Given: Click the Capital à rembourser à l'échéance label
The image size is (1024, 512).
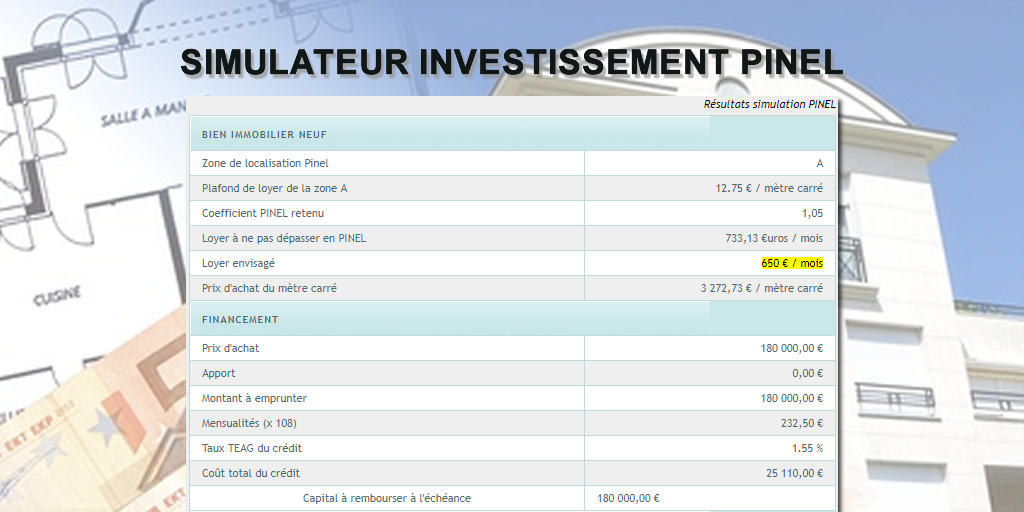Looking at the screenshot, I should click(x=386, y=498).
